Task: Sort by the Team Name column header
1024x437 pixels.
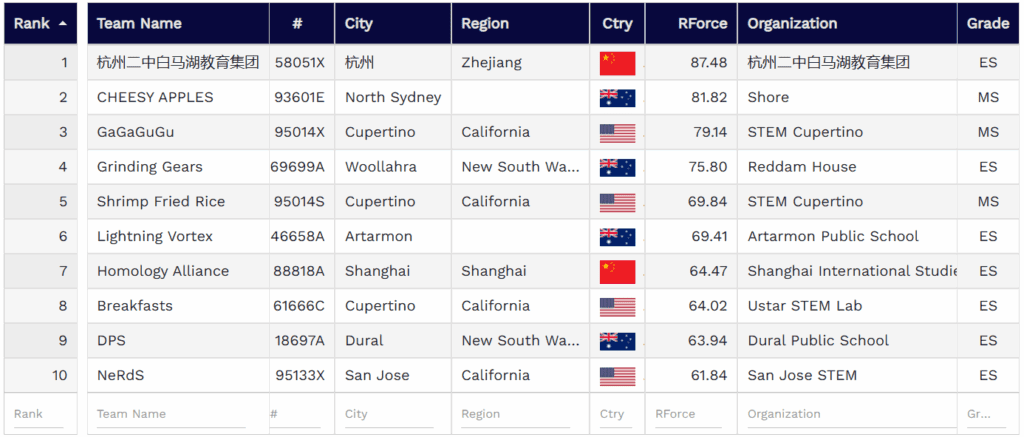Action: (x=139, y=23)
